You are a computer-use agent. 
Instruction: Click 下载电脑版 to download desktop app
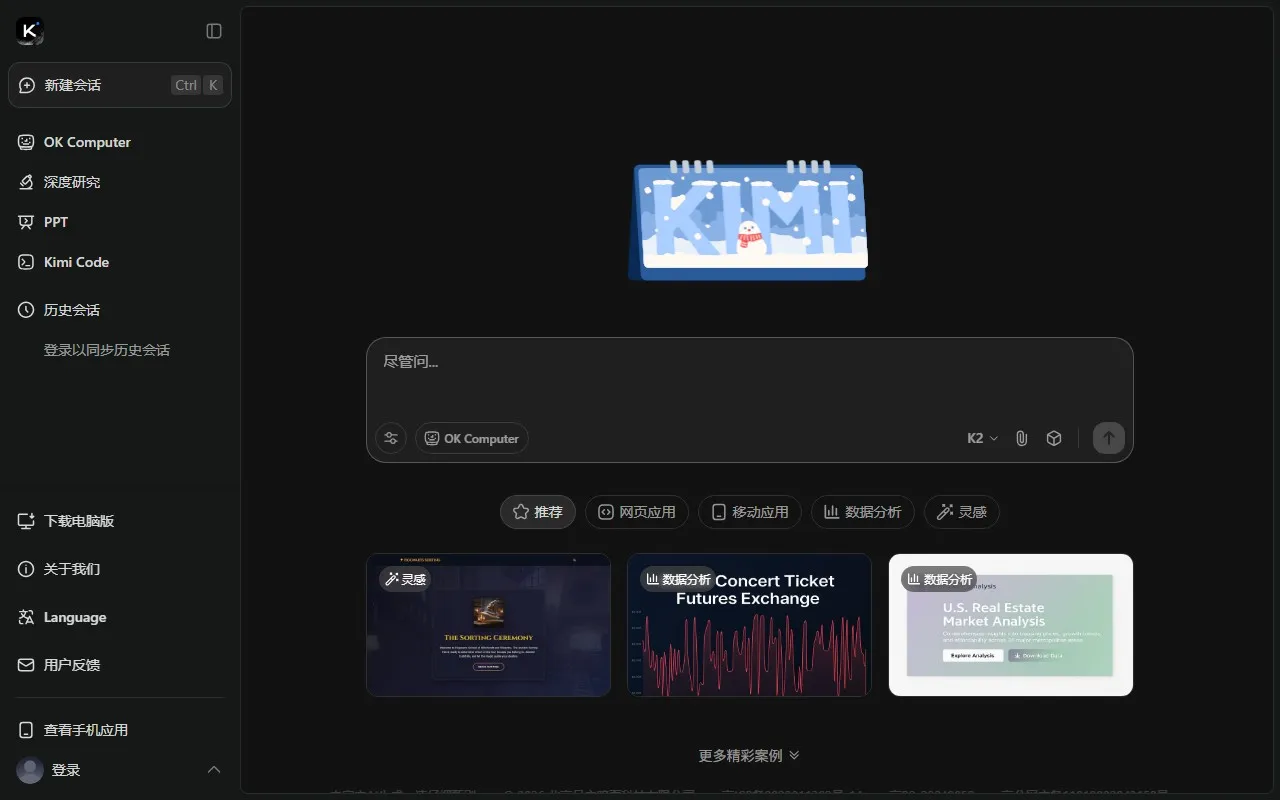coord(76,521)
